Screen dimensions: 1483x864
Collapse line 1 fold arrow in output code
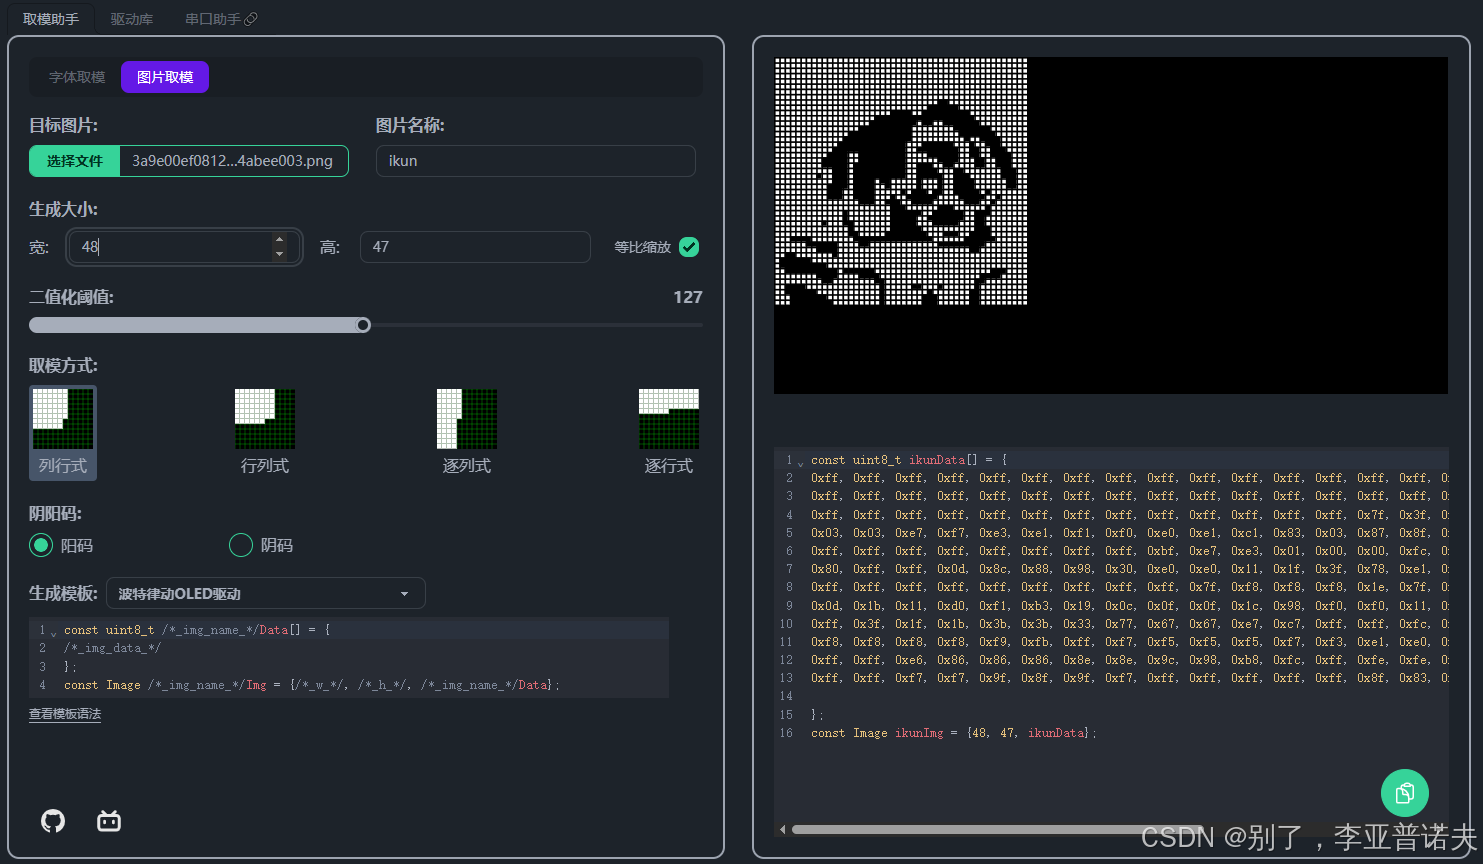[801, 462]
